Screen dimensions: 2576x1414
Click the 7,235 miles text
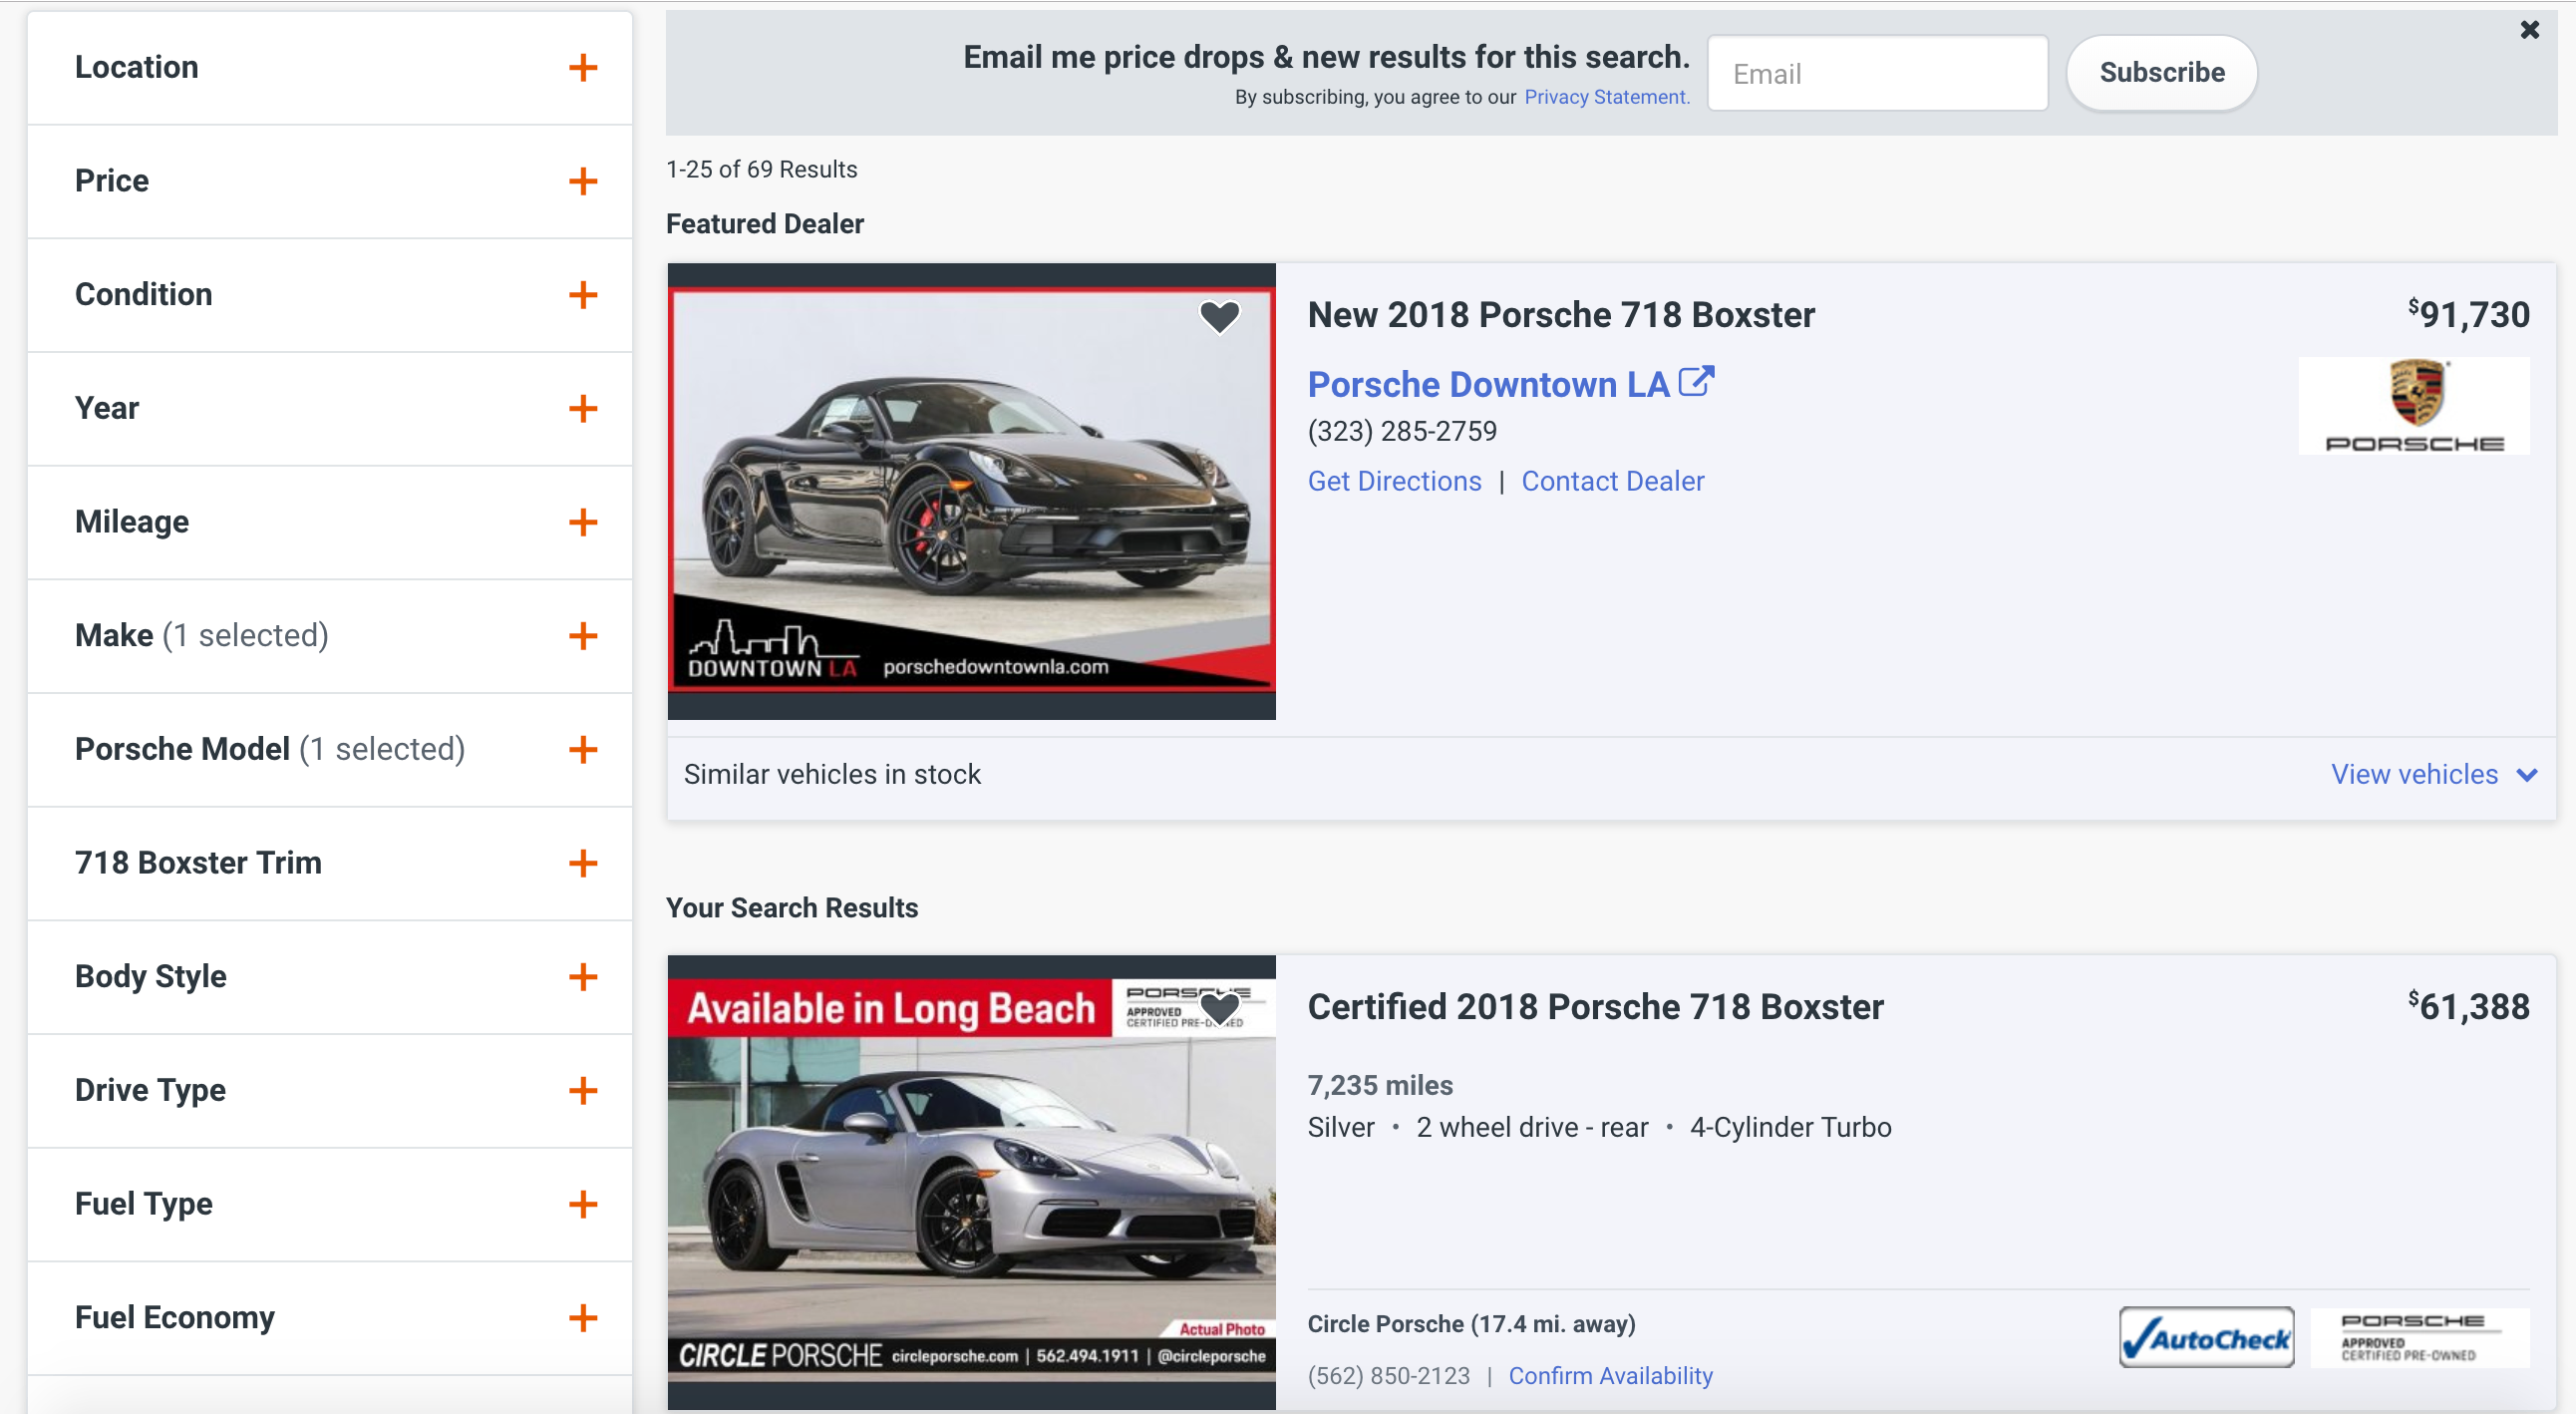click(x=1380, y=1085)
